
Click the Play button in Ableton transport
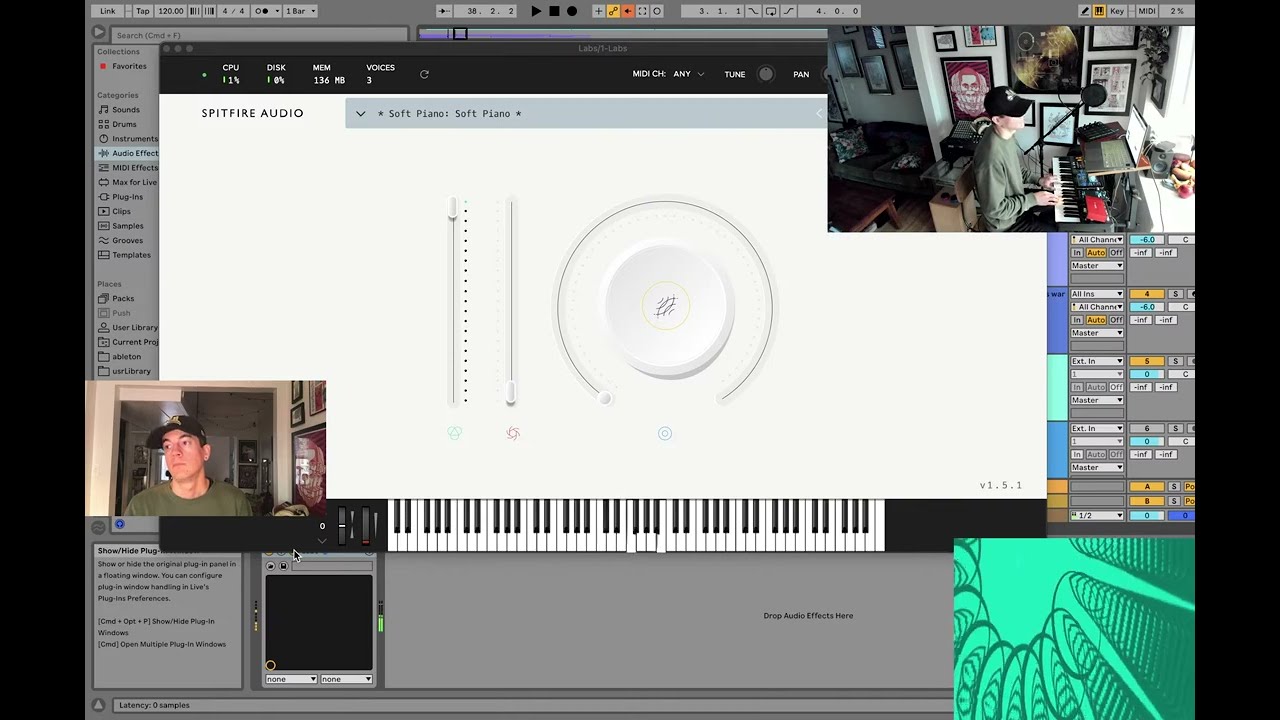pos(536,11)
